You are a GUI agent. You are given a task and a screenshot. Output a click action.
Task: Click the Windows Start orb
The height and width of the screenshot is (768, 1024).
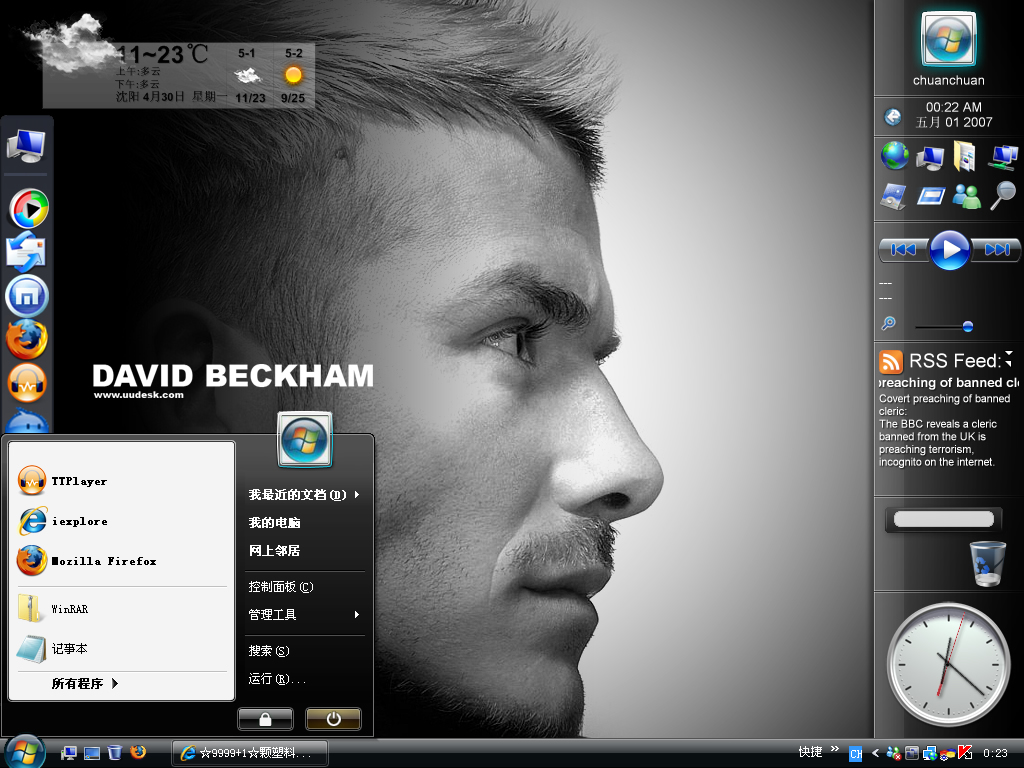(24, 753)
